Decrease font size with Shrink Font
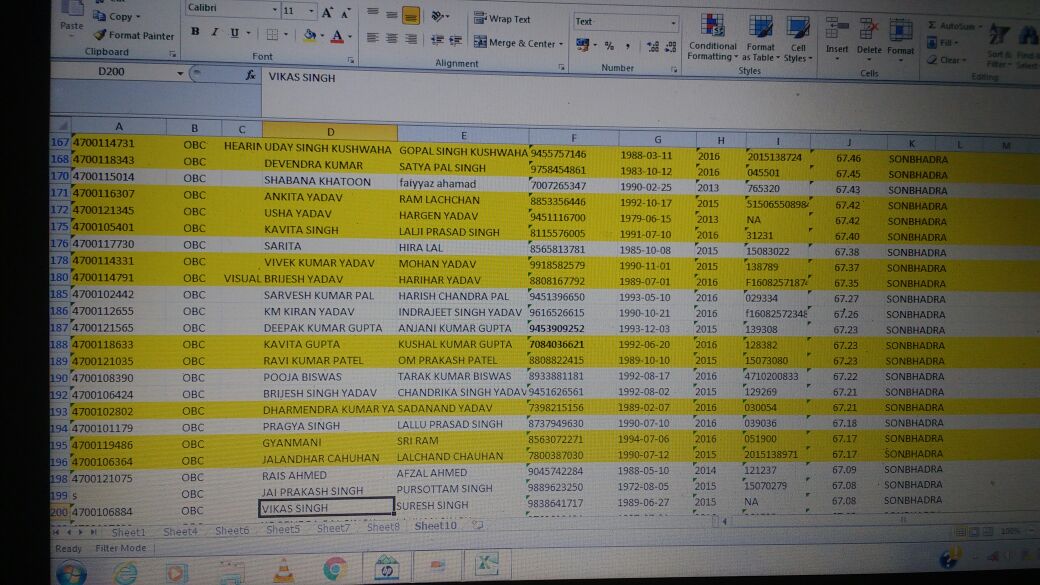Image resolution: width=1040 pixels, height=585 pixels. tap(346, 13)
